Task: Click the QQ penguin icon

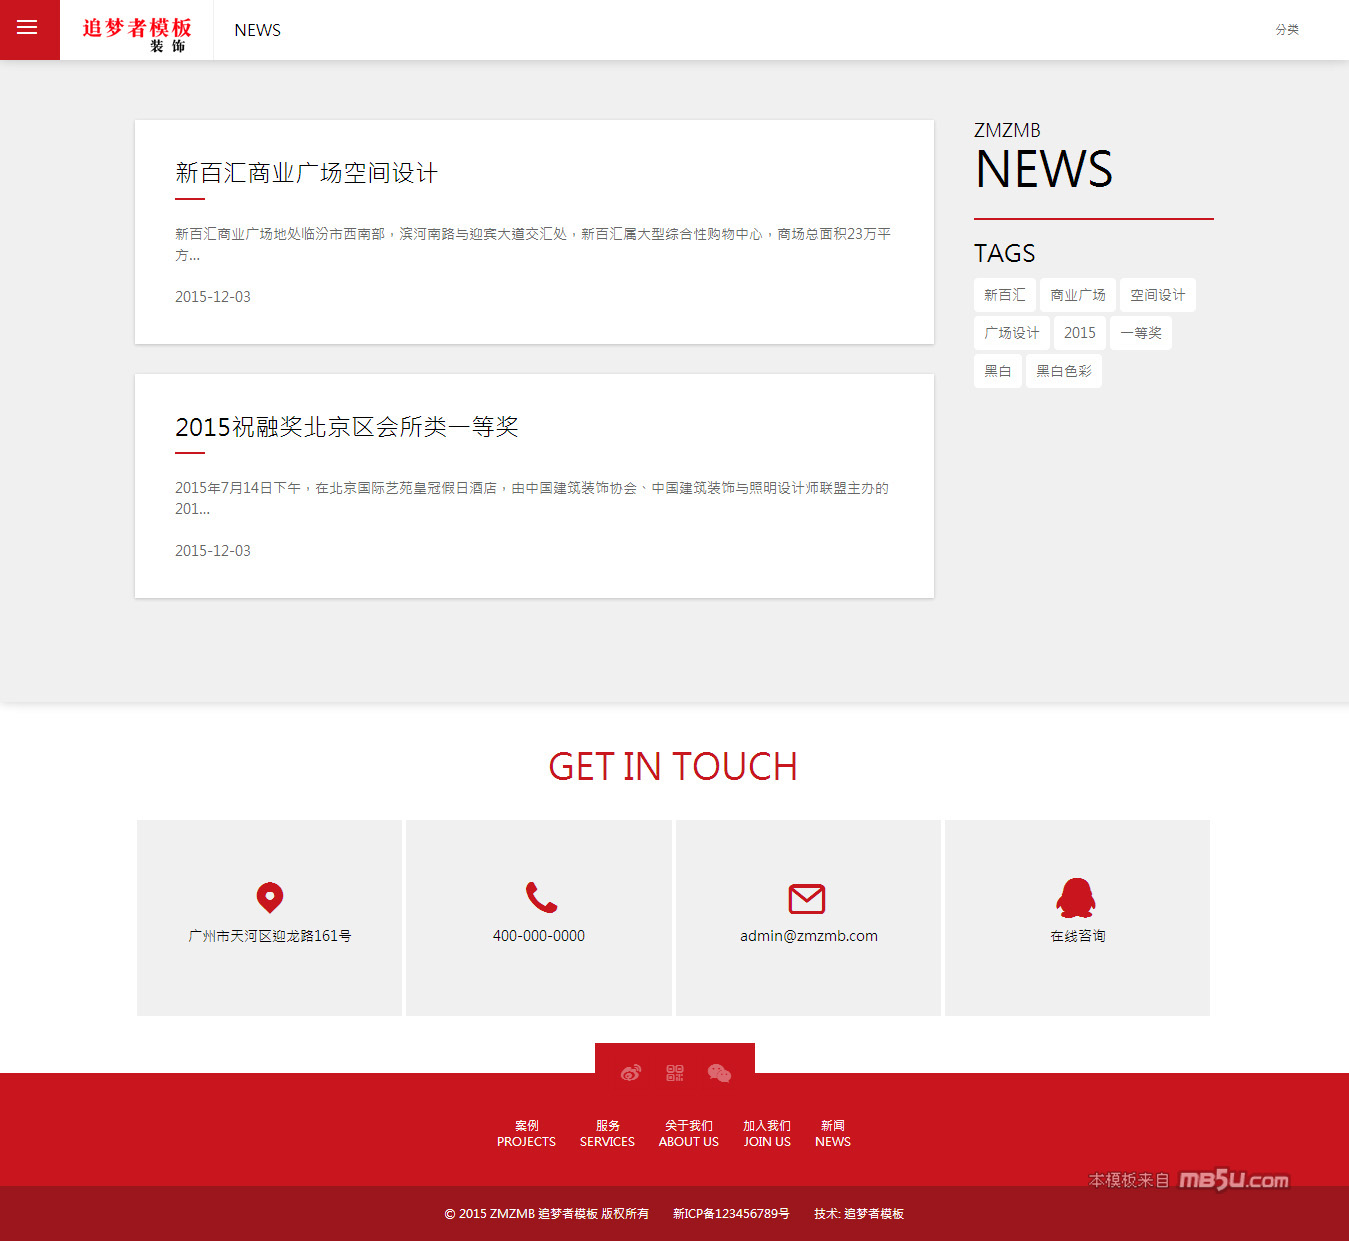Action: 1076,897
